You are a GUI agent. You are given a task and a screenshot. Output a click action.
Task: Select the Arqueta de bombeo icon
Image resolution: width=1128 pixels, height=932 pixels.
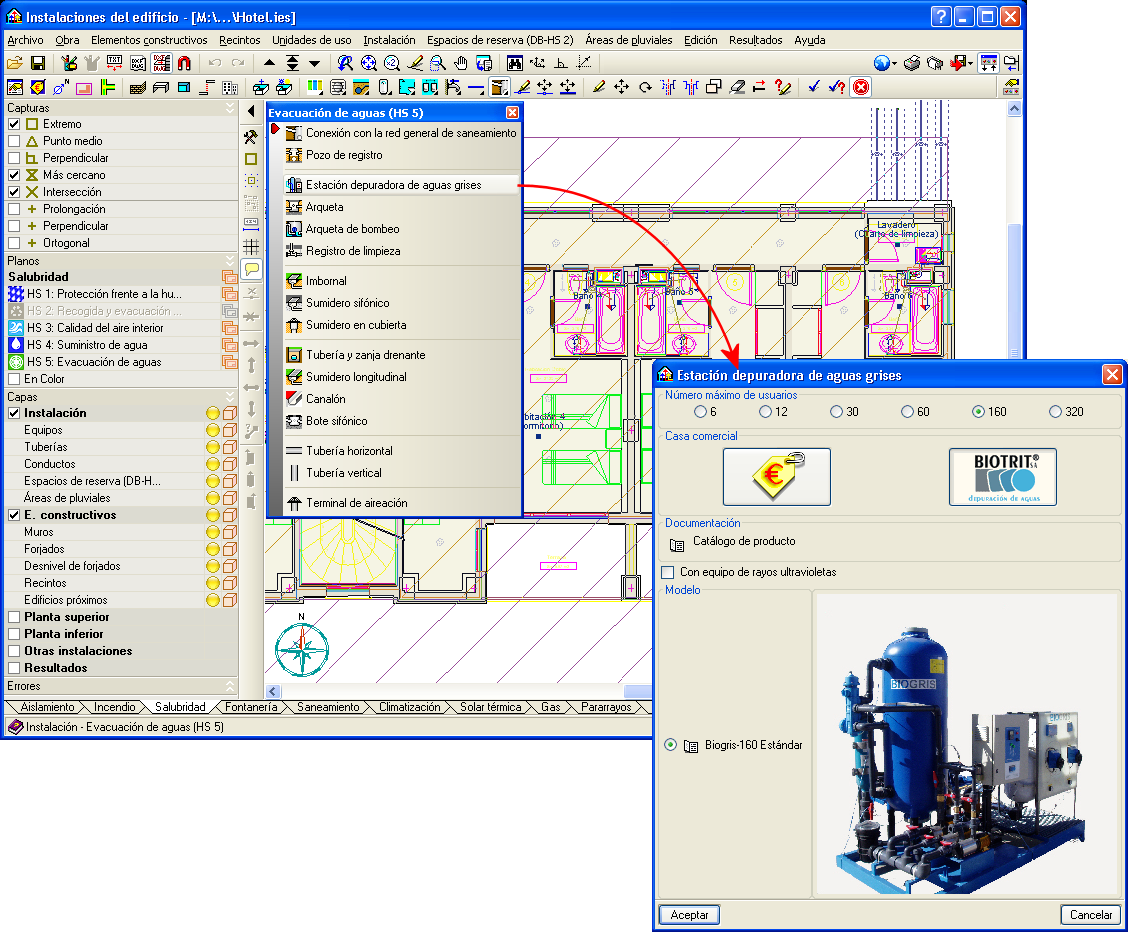294,229
